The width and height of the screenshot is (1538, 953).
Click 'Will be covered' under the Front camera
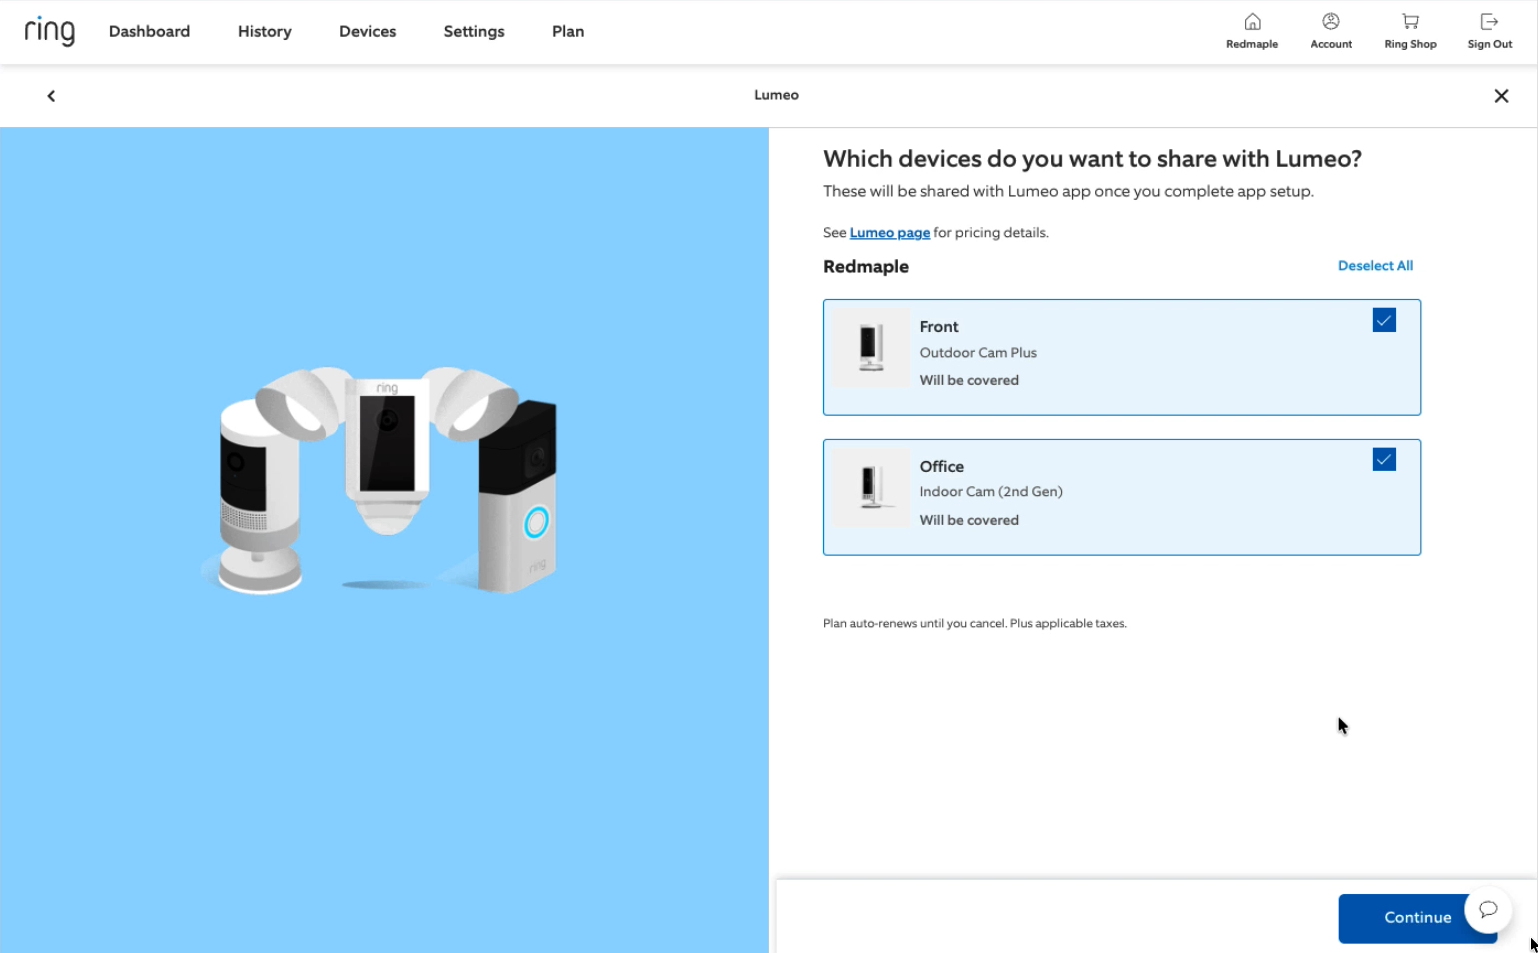click(969, 381)
